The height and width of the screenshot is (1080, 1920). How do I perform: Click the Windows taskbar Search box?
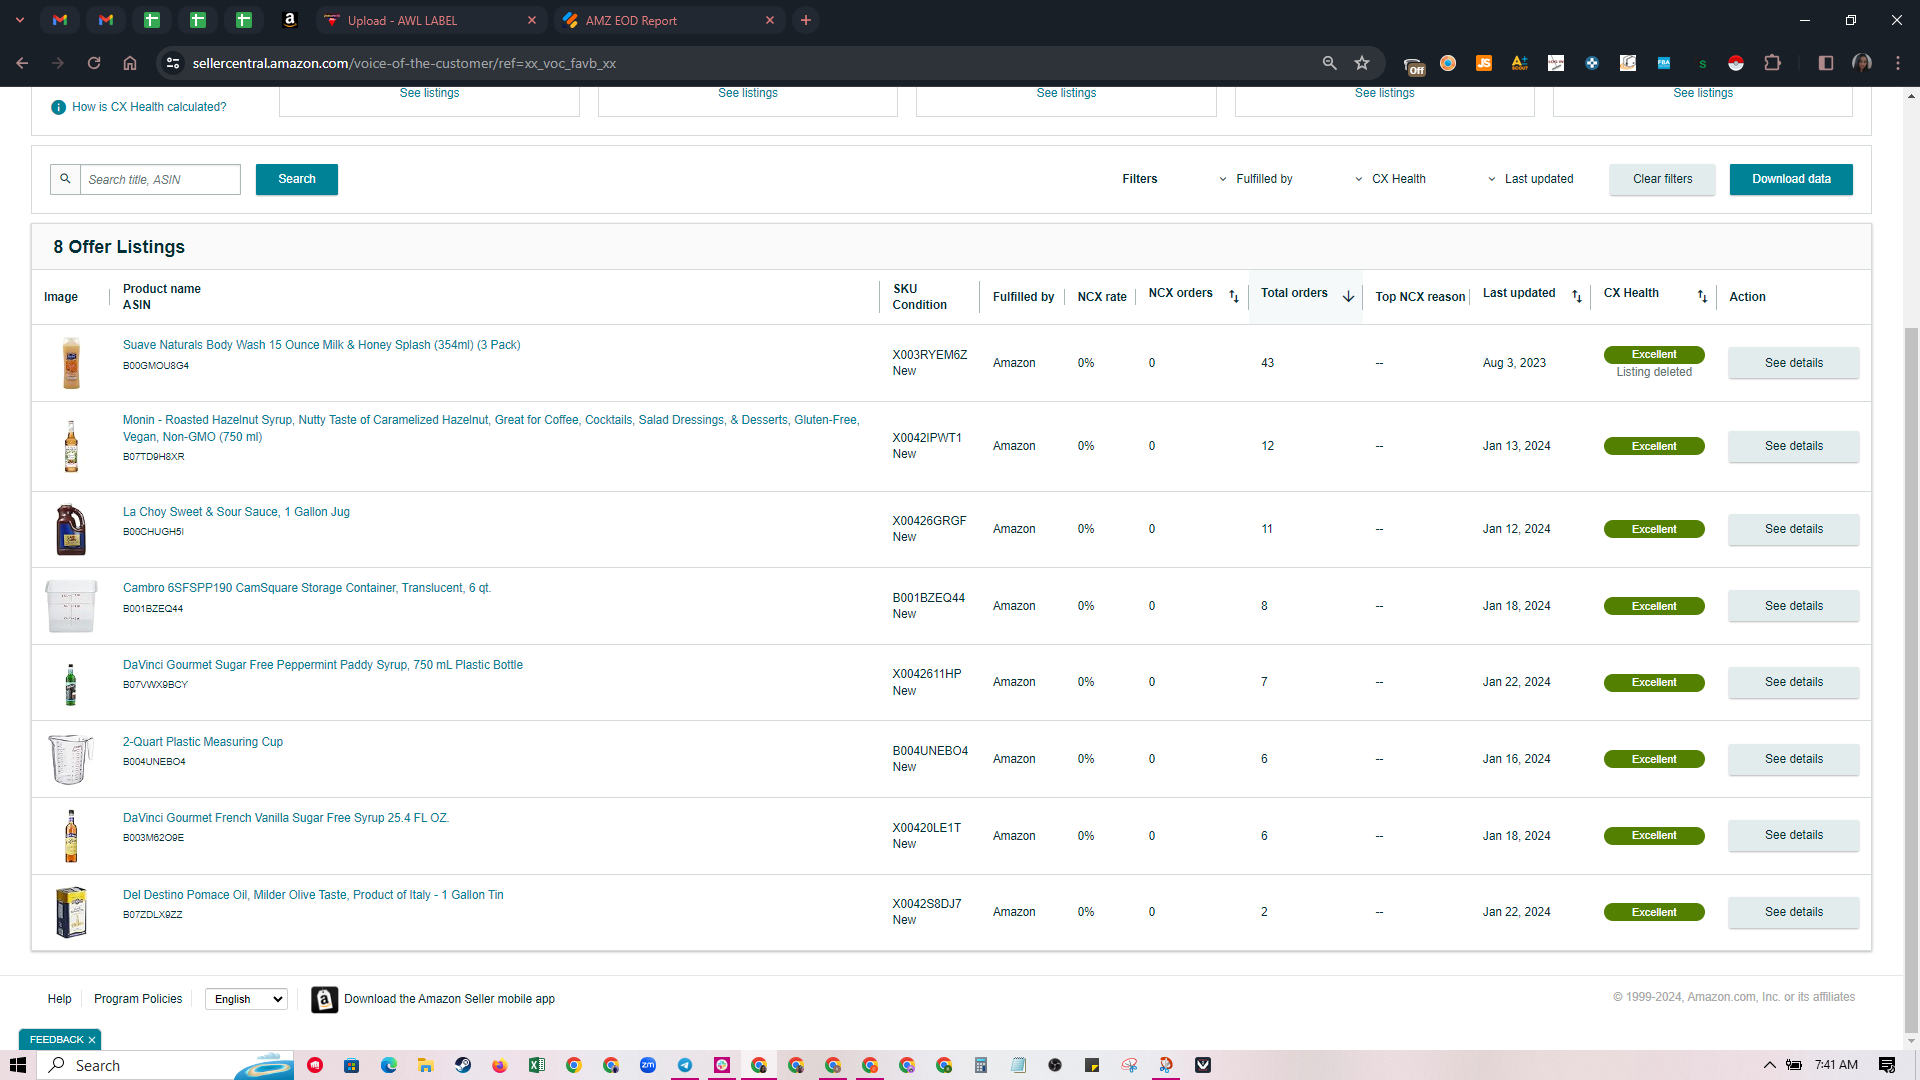(x=166, y=1065)
